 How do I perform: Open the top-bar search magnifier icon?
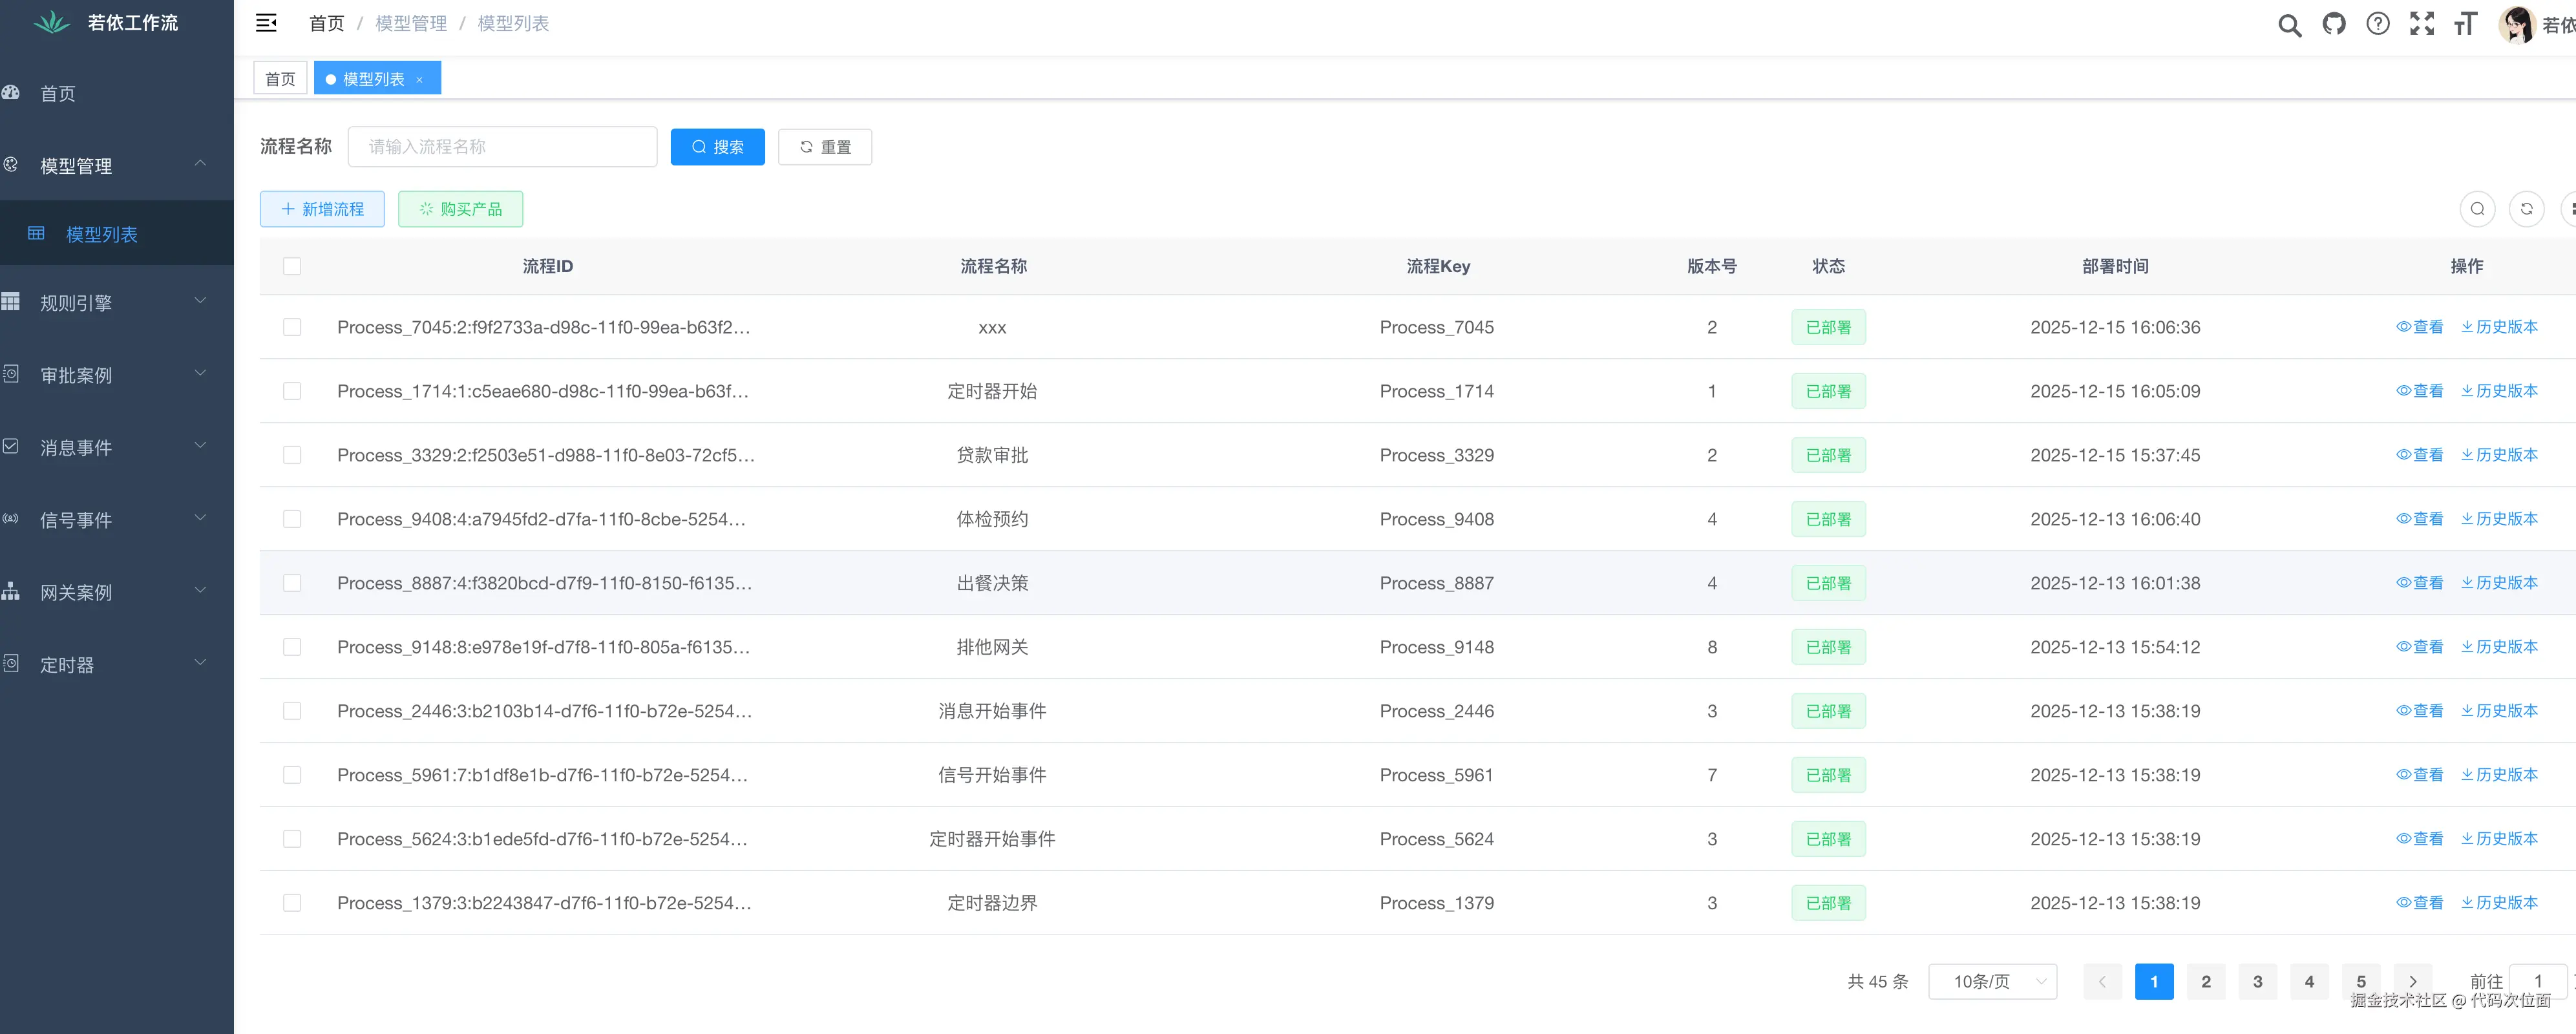2289,25
